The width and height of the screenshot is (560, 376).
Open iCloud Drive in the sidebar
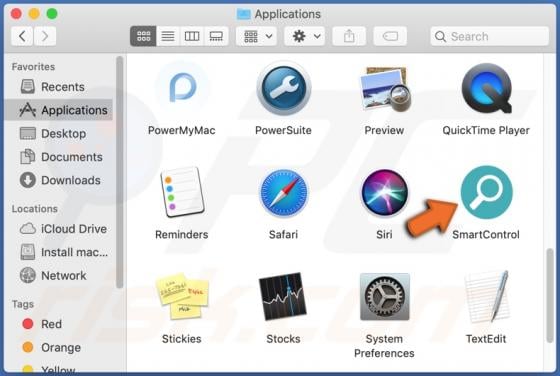coord(59,229)
